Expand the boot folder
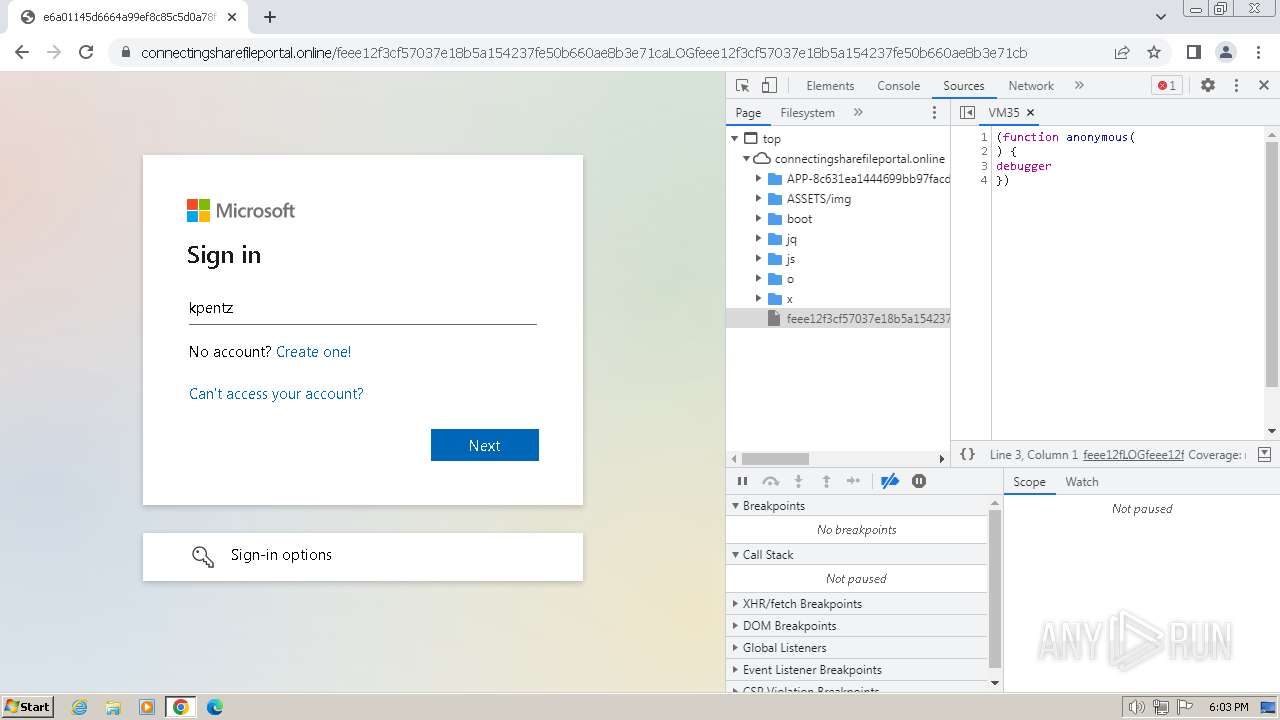This screenshot has height=720, width=1280. [x=759, y=219]
